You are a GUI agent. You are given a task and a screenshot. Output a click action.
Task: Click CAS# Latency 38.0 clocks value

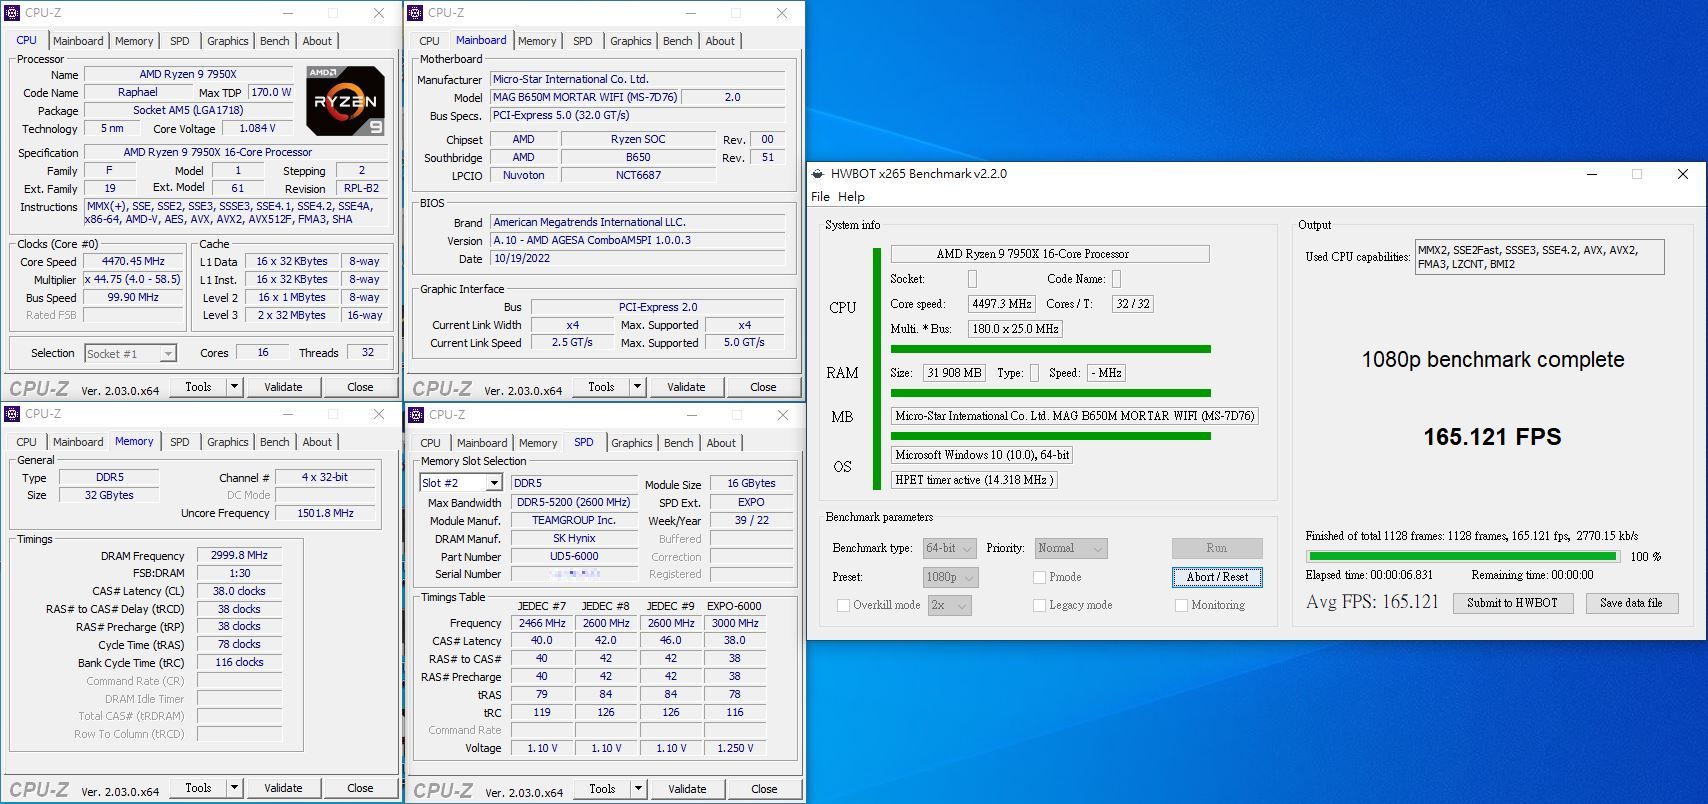click(x=239, y=591)
